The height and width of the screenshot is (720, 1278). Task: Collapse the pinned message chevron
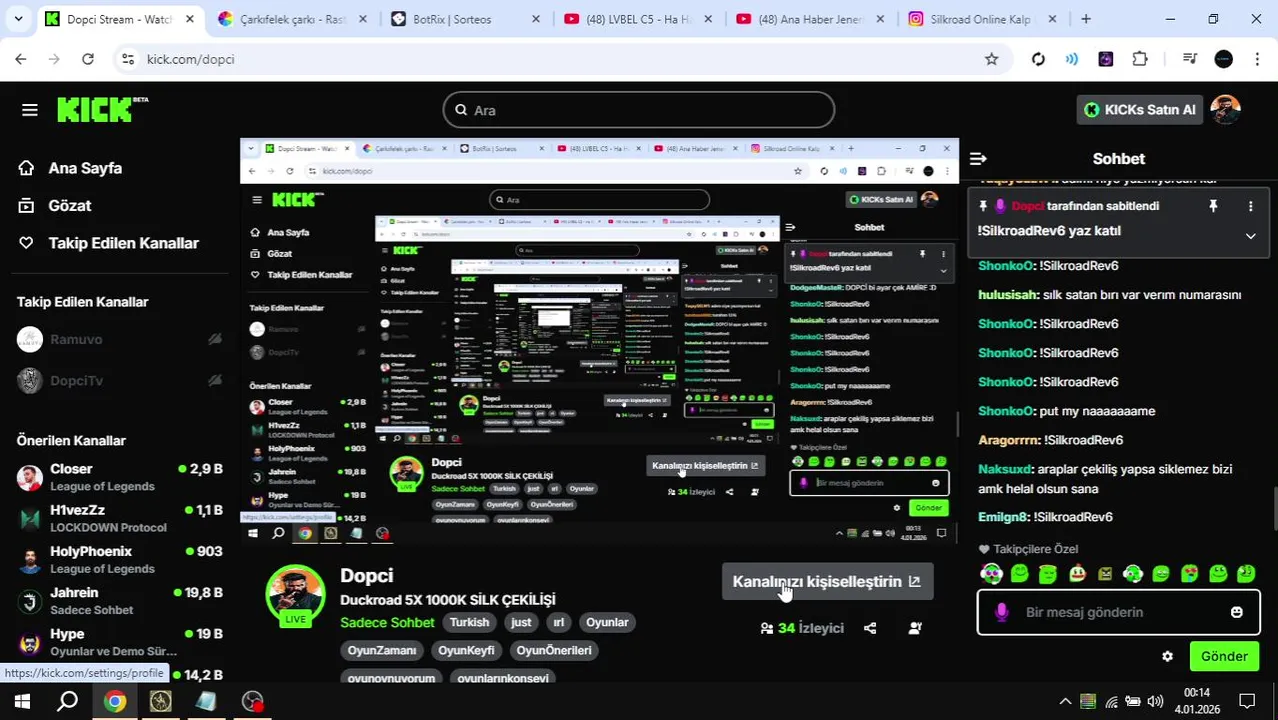[1250, 236]
